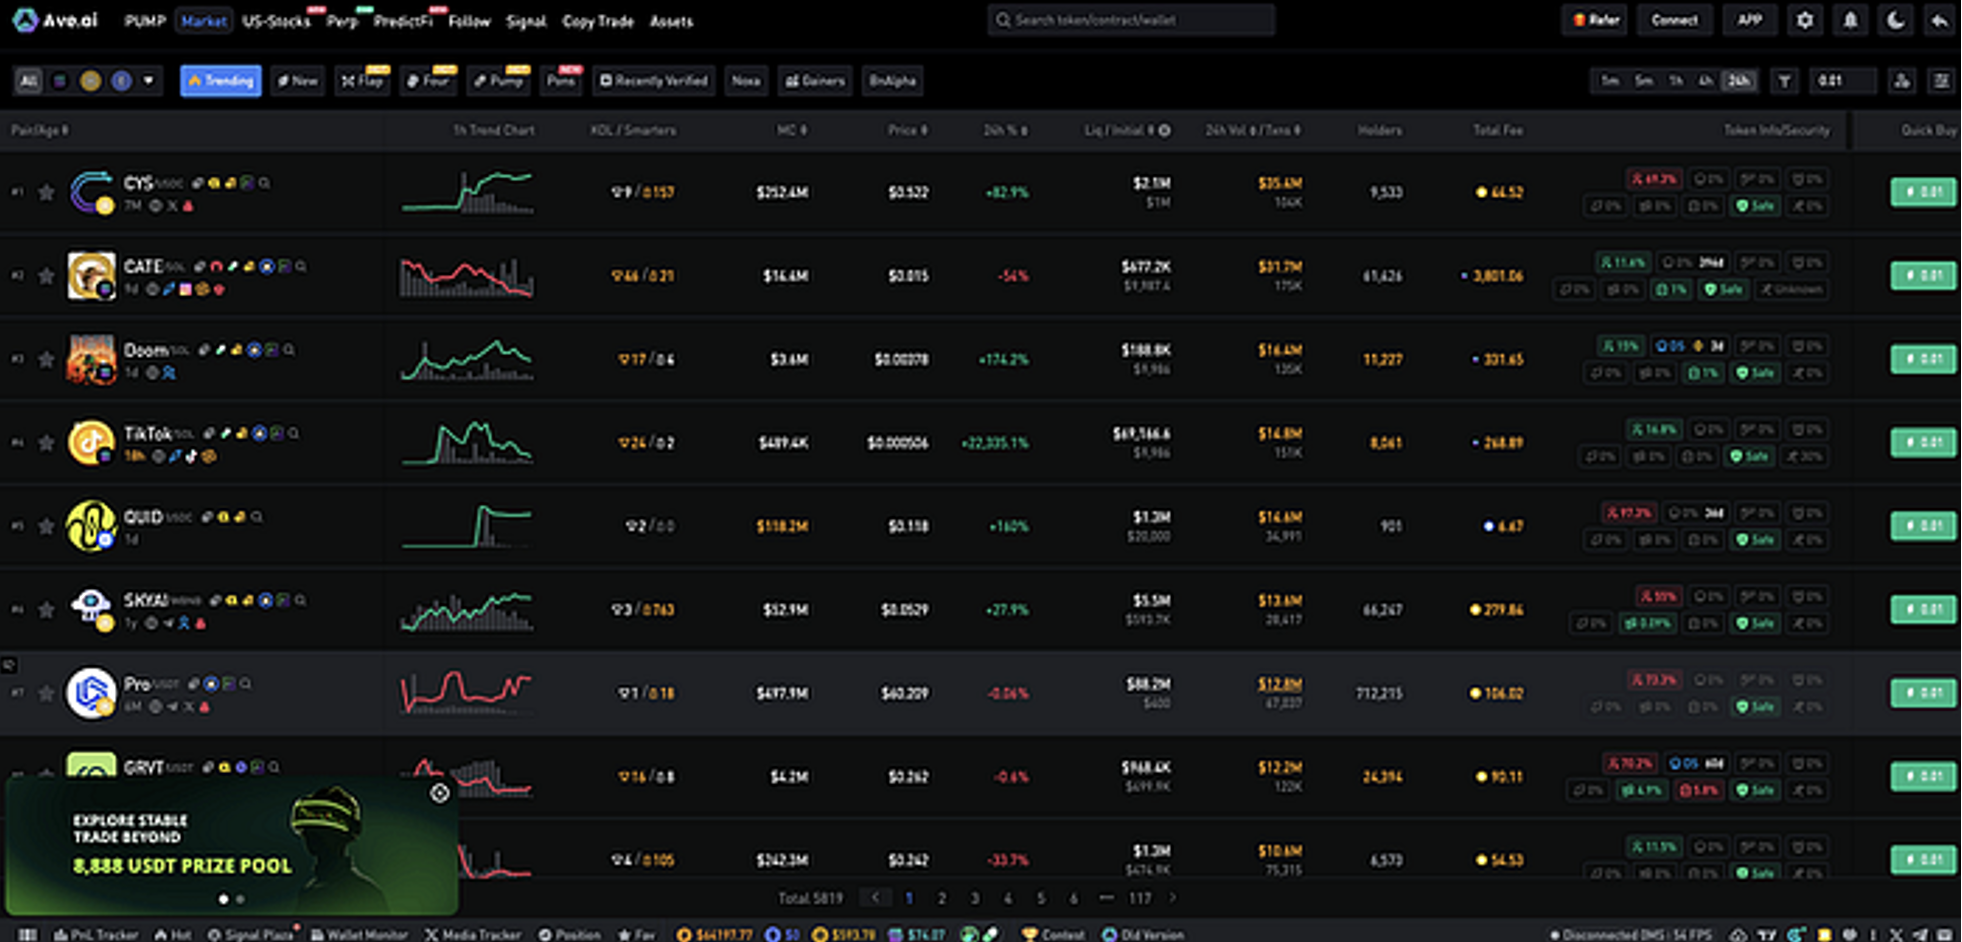This screenshot has width=1962, height=942.
Task: Favorite the CATE pair with its star
Action: coord(46,275)
